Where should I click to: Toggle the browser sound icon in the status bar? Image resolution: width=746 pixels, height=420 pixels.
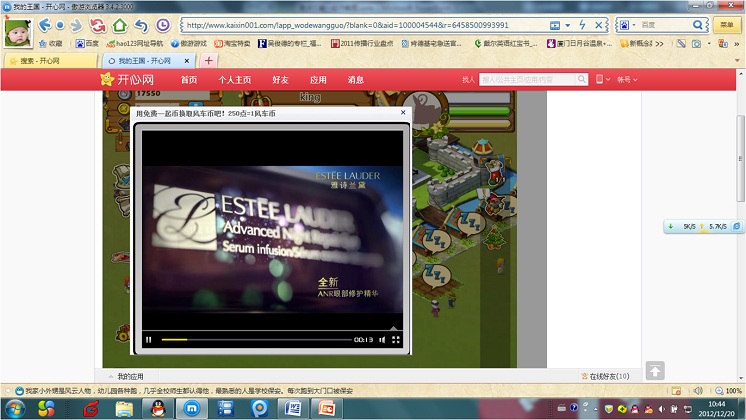click(698, 391)
